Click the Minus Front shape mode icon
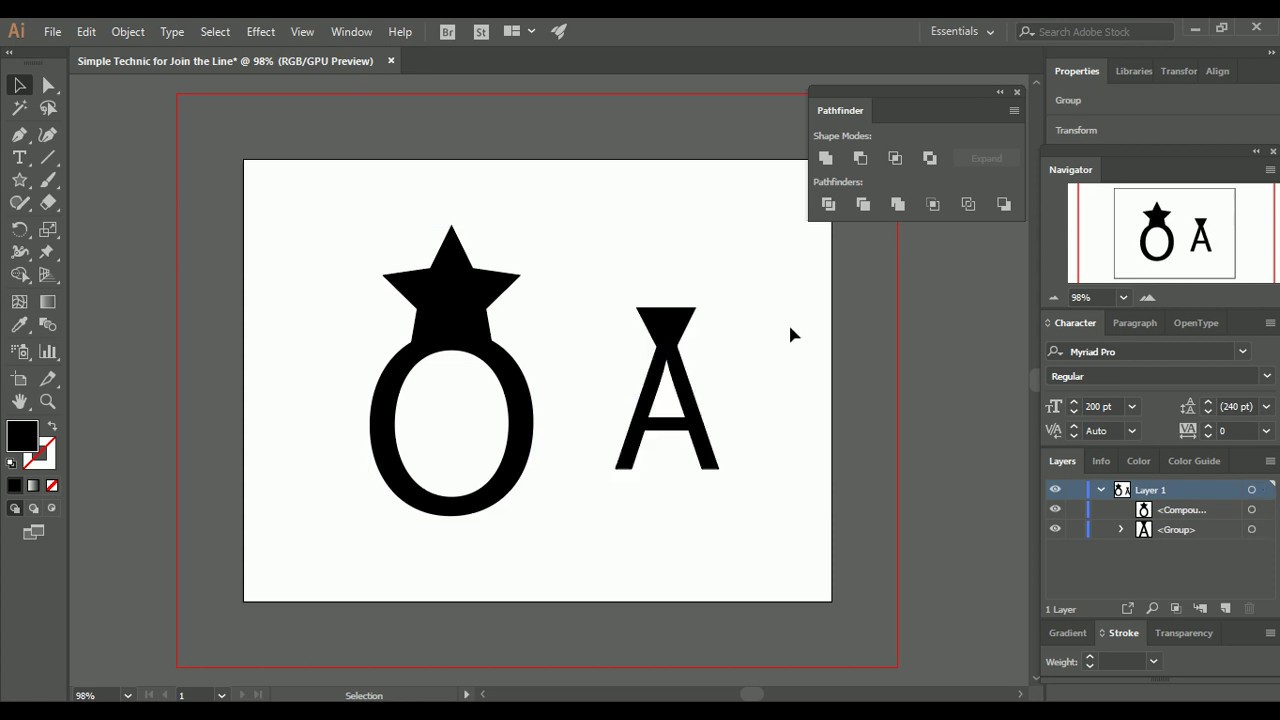 (860, 158)
